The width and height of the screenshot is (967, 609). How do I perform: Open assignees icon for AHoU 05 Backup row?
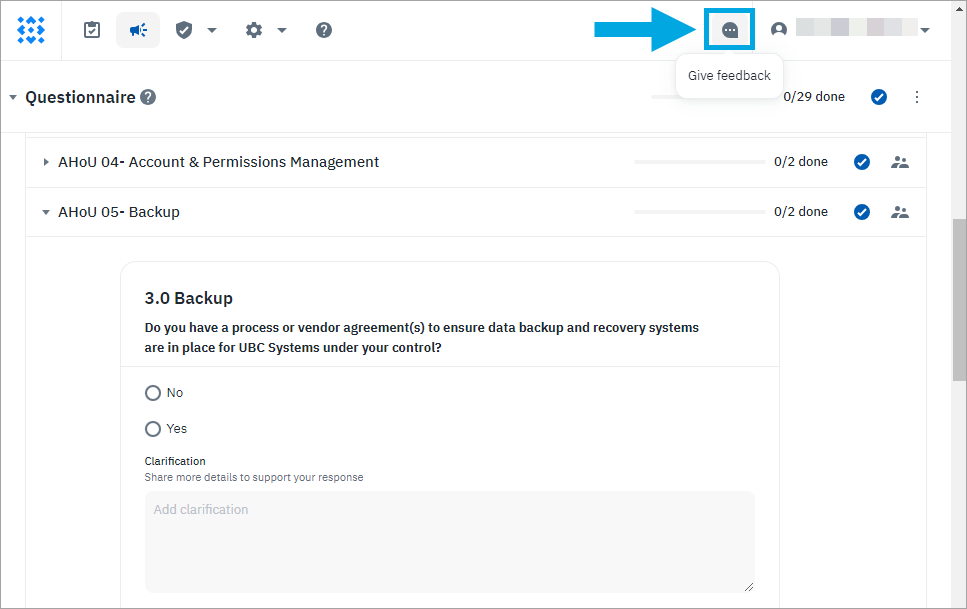click(900, 212)
